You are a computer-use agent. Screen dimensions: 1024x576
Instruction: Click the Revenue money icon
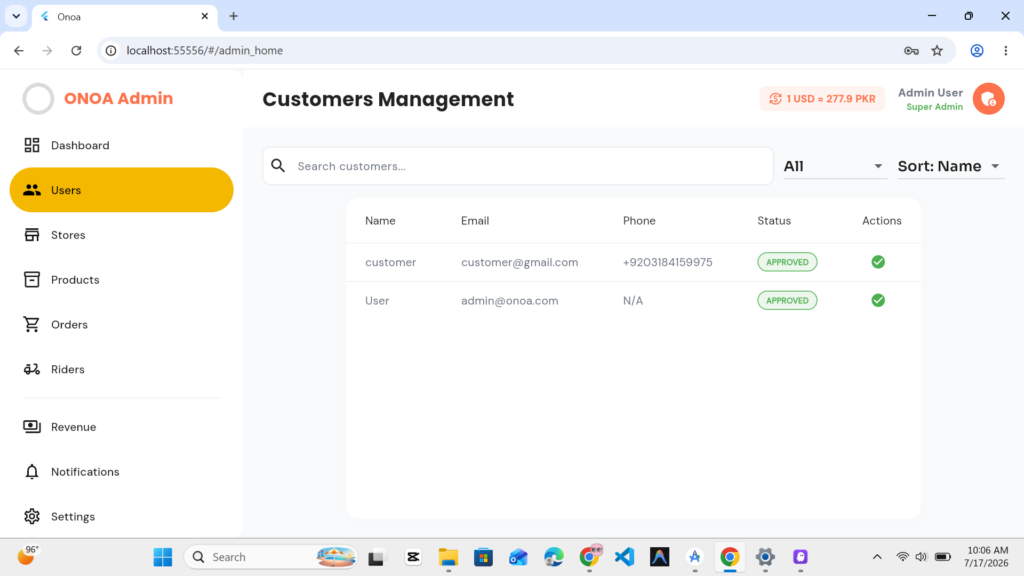click(31, 427)
